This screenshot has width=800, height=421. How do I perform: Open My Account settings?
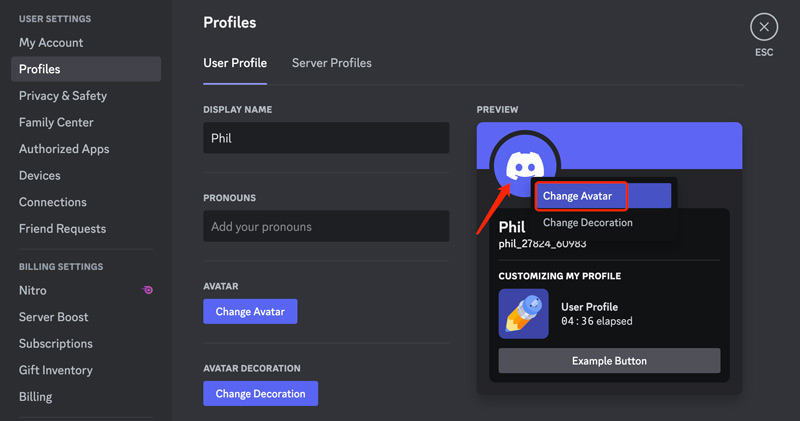click(x=51, y=43)
